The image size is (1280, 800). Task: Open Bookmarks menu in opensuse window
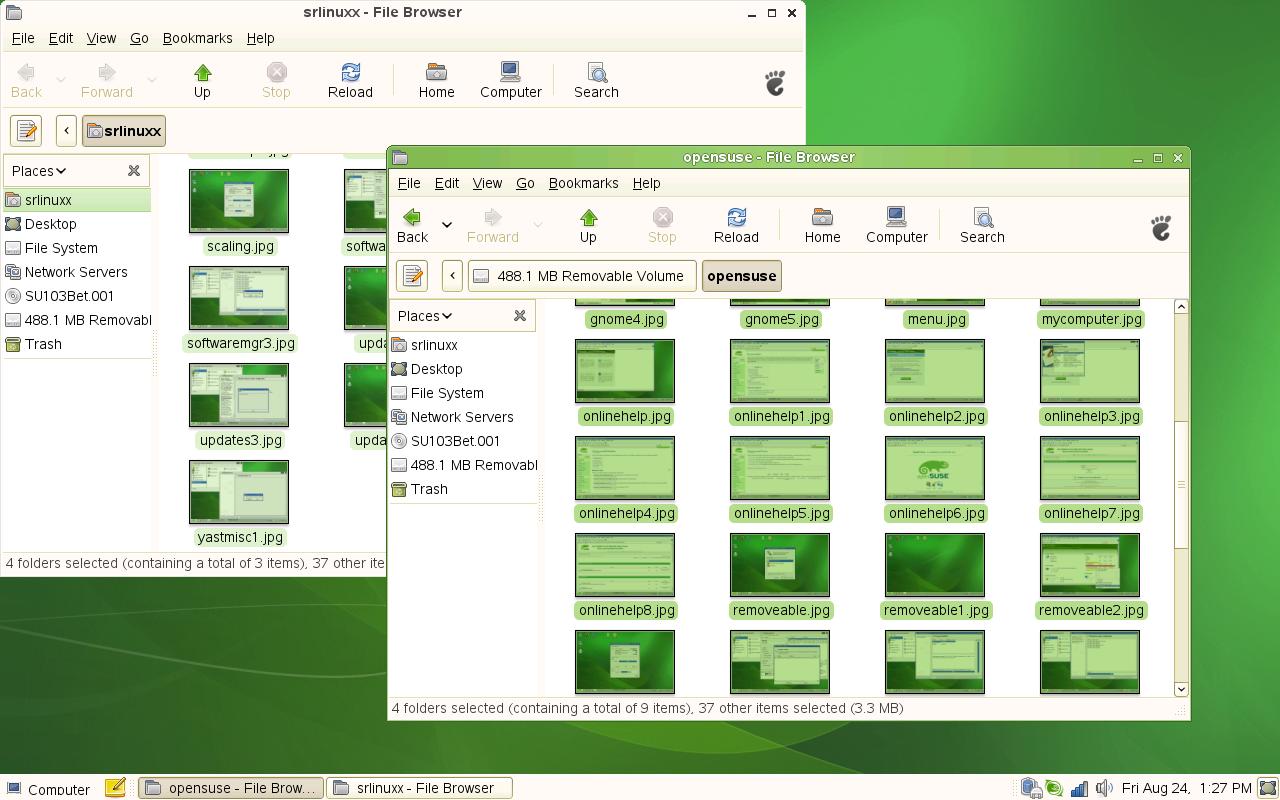tap(583, 183)
